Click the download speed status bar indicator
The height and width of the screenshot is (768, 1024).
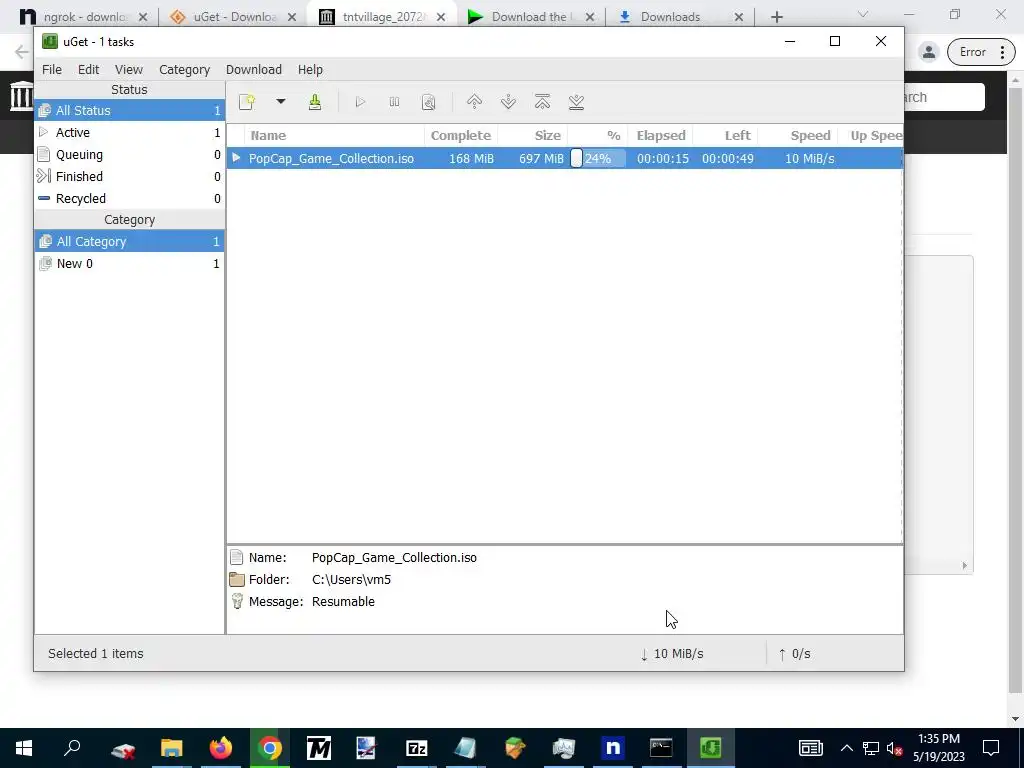pyautogui.click(x=672, y=654)
